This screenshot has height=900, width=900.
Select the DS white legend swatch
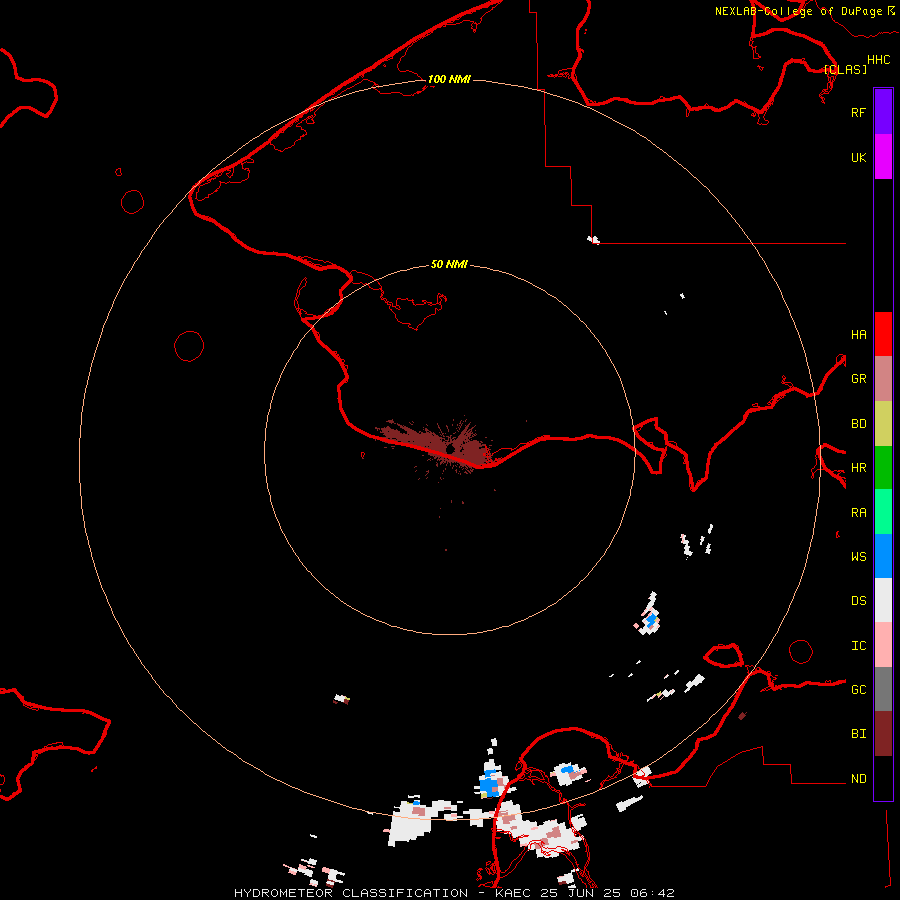pos(883,600)
